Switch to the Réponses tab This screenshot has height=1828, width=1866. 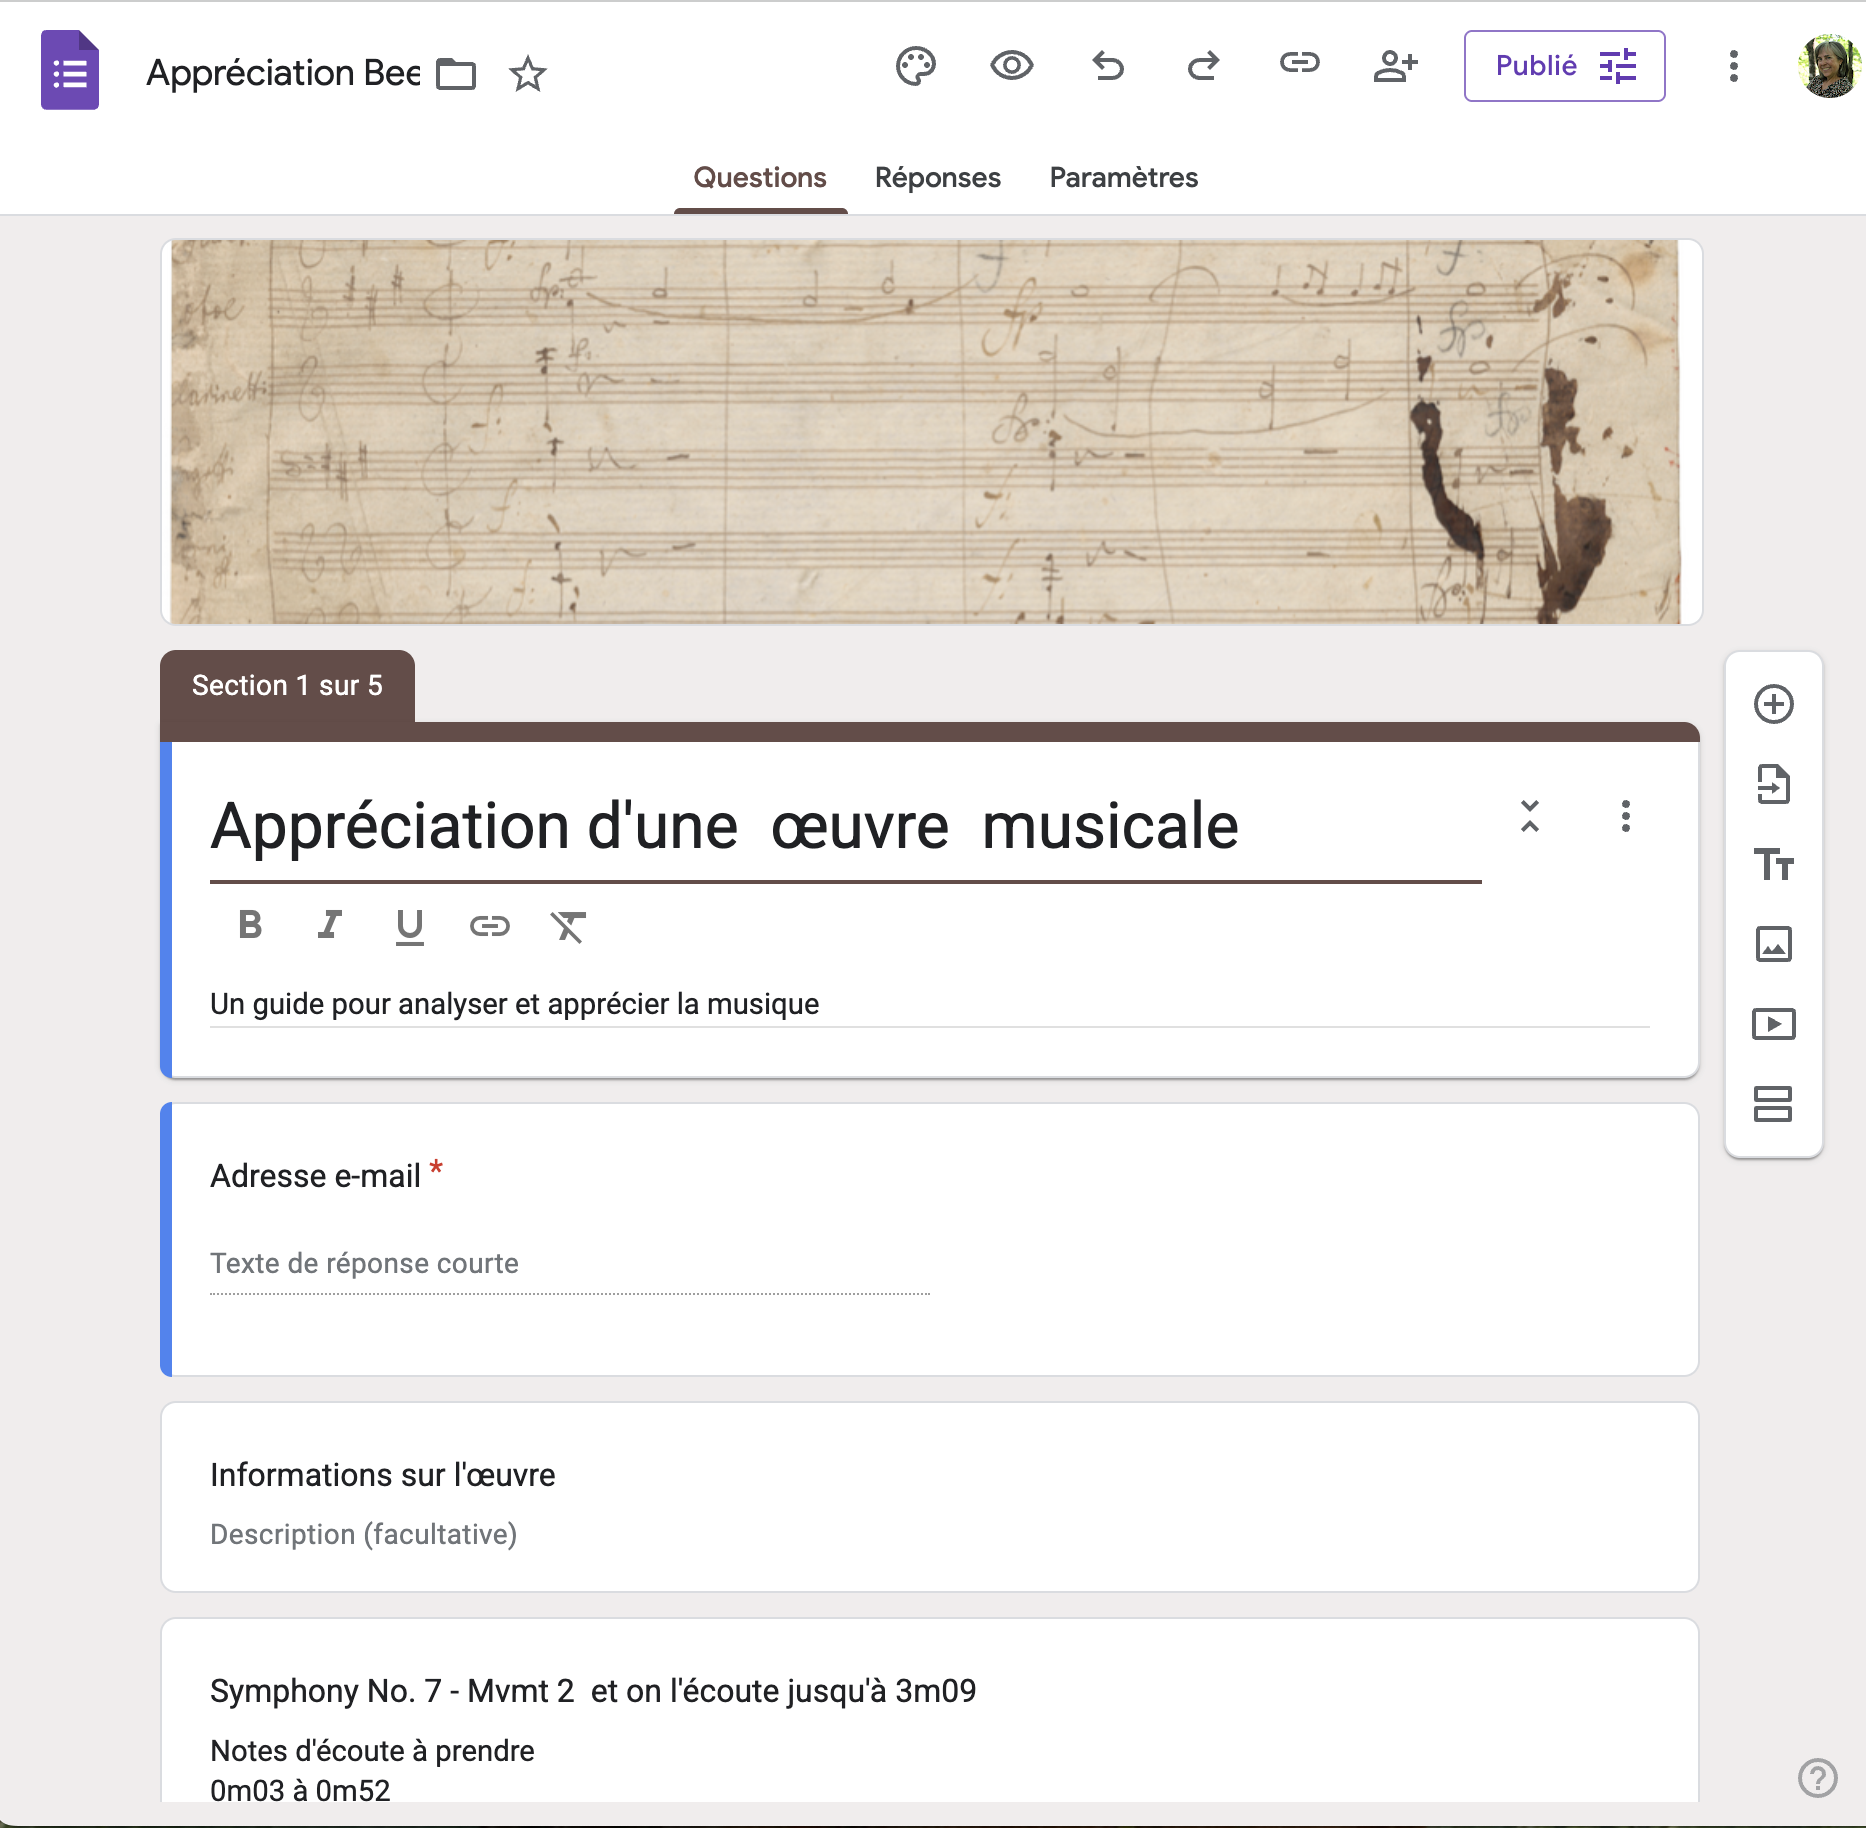pyautogui.click(x=937, y=178)
